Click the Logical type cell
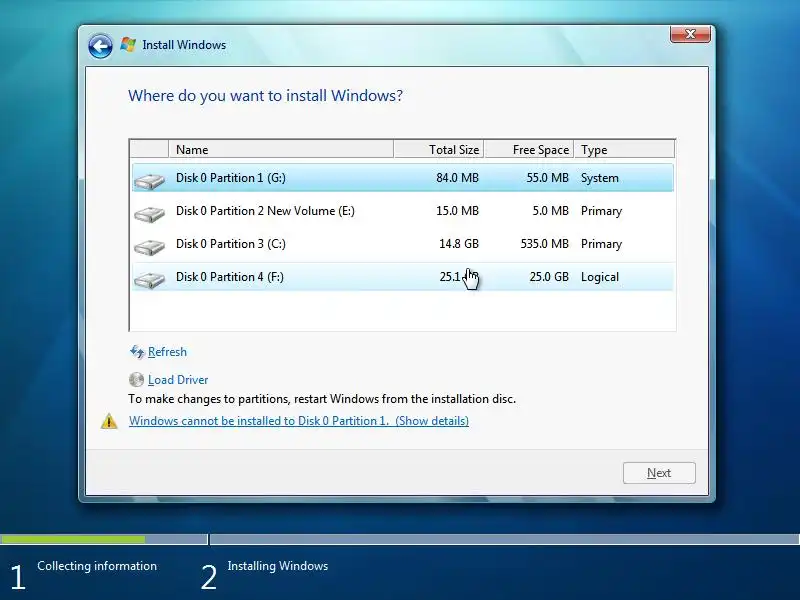 pos(599,277)
